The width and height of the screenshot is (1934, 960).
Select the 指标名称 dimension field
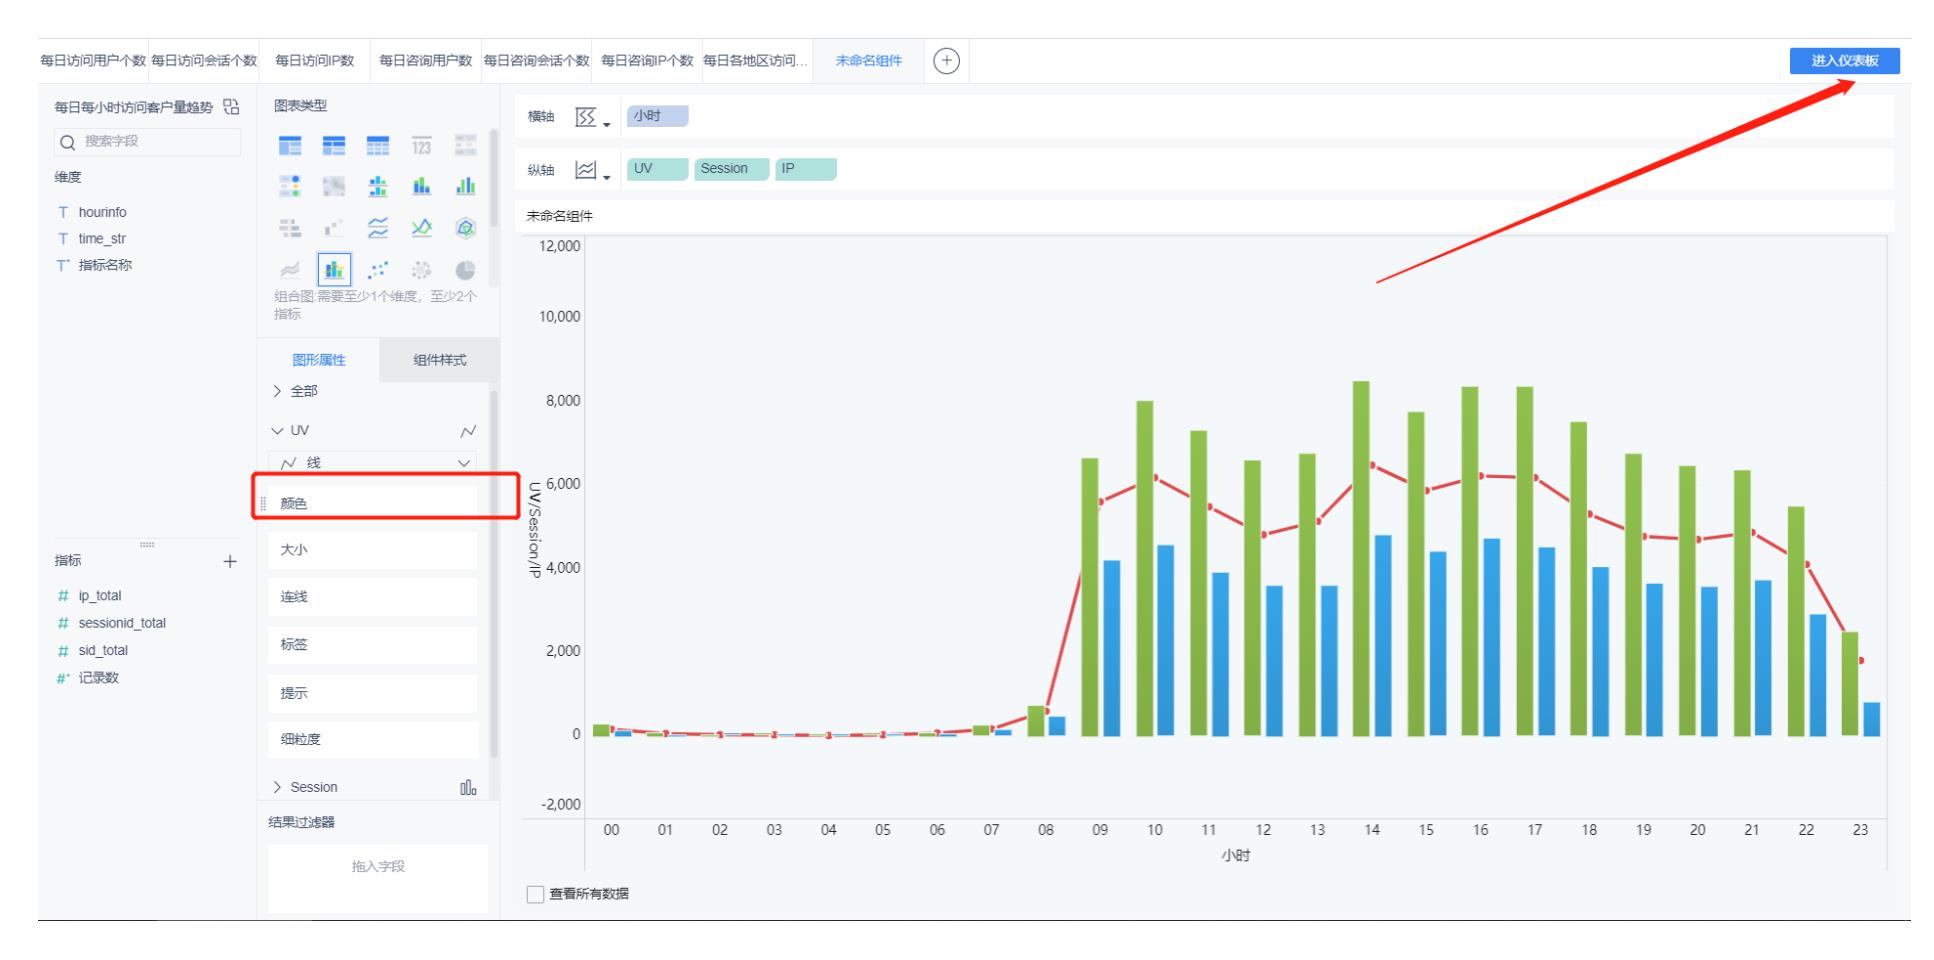[x=105, y=266]
